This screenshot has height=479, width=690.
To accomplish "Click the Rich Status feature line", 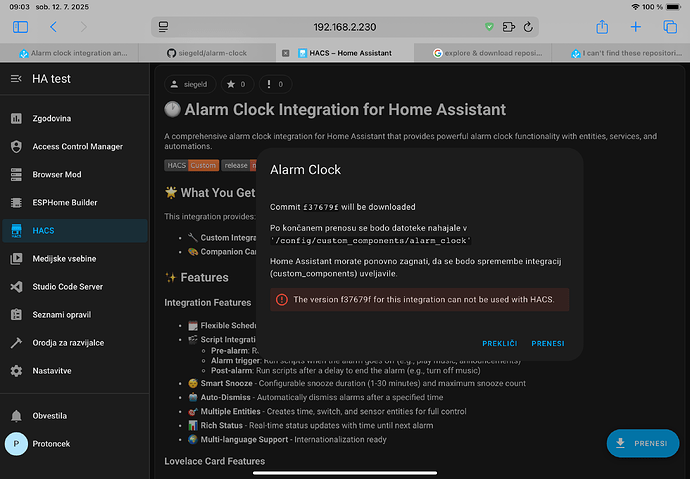I will [x=311, y=425].
